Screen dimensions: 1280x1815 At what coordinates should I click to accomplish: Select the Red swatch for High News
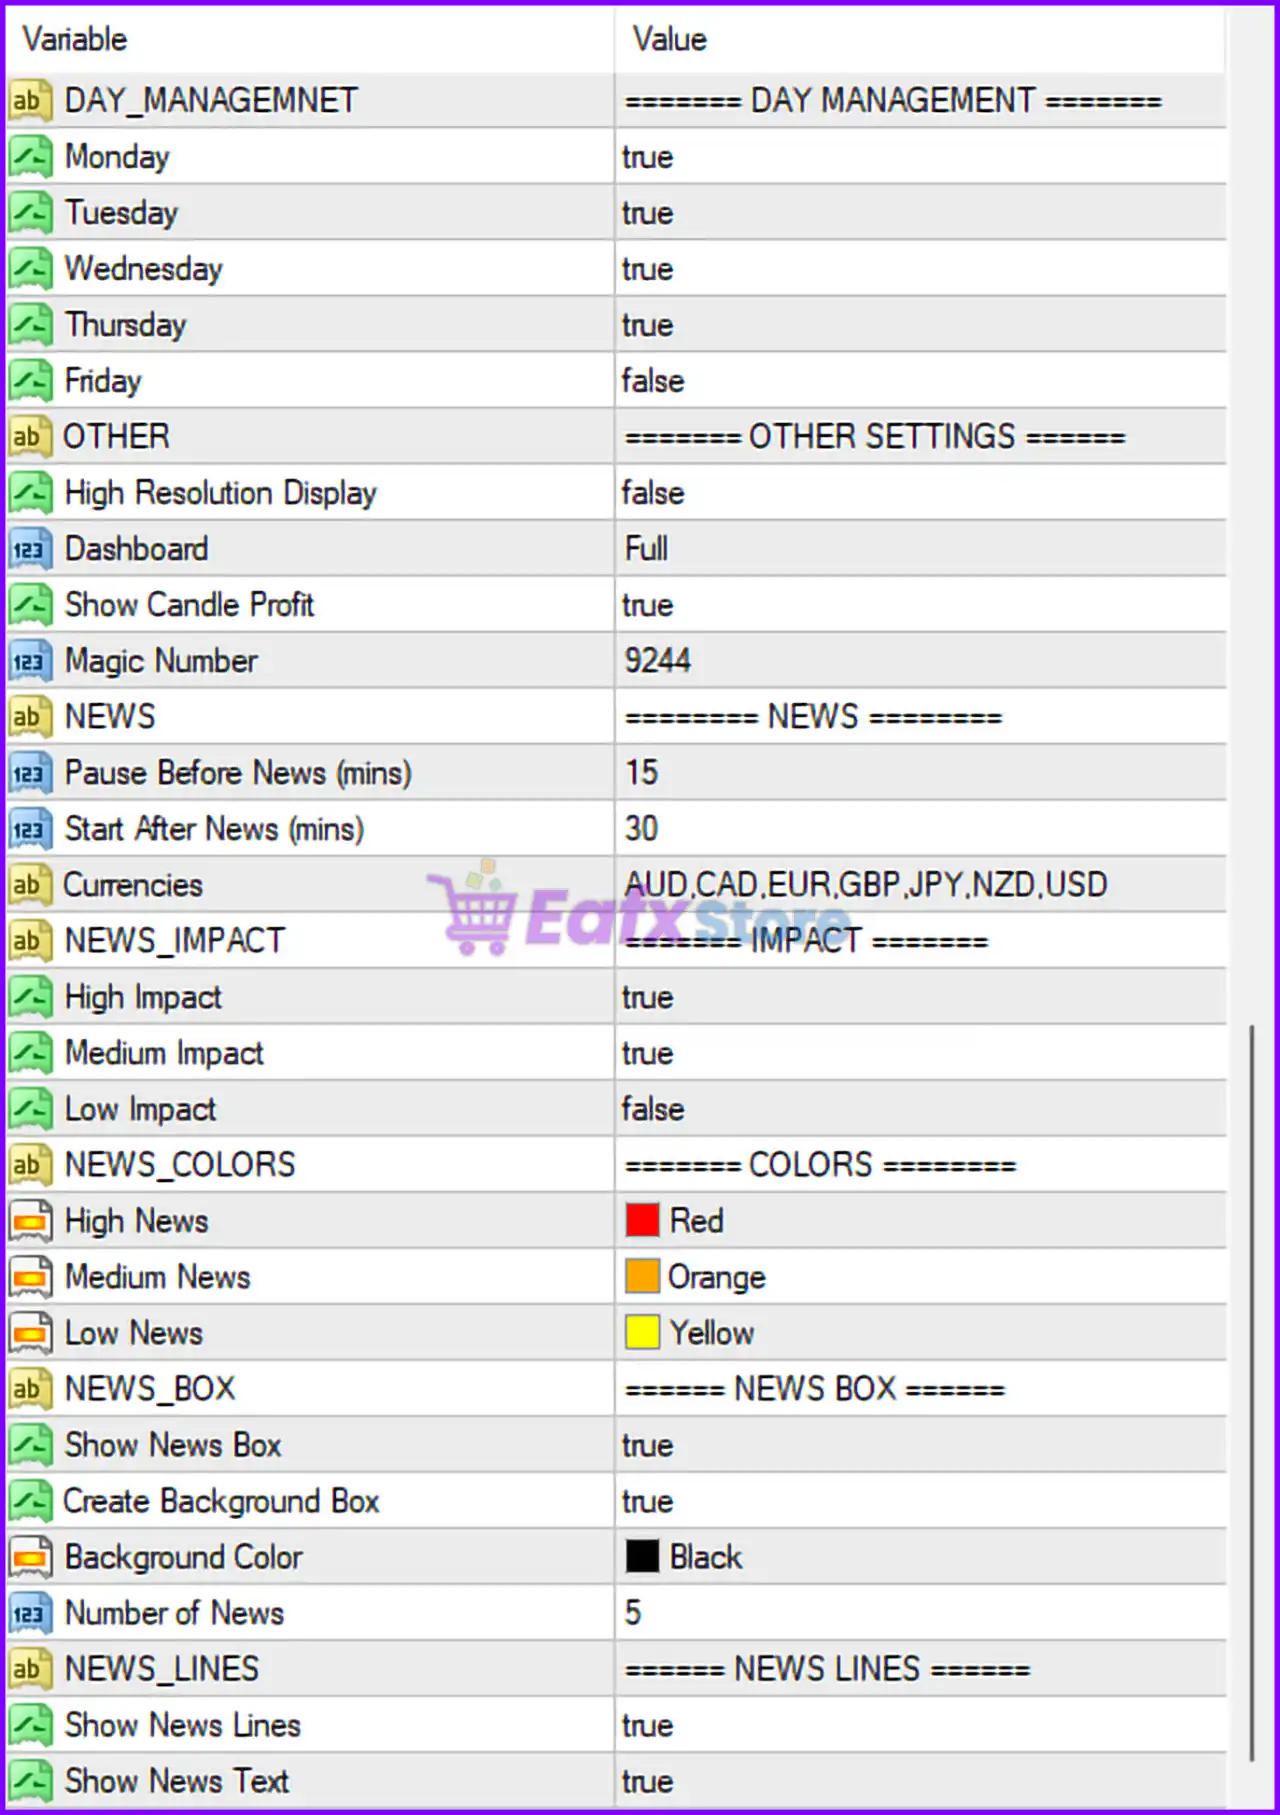tap(642, 1220)
